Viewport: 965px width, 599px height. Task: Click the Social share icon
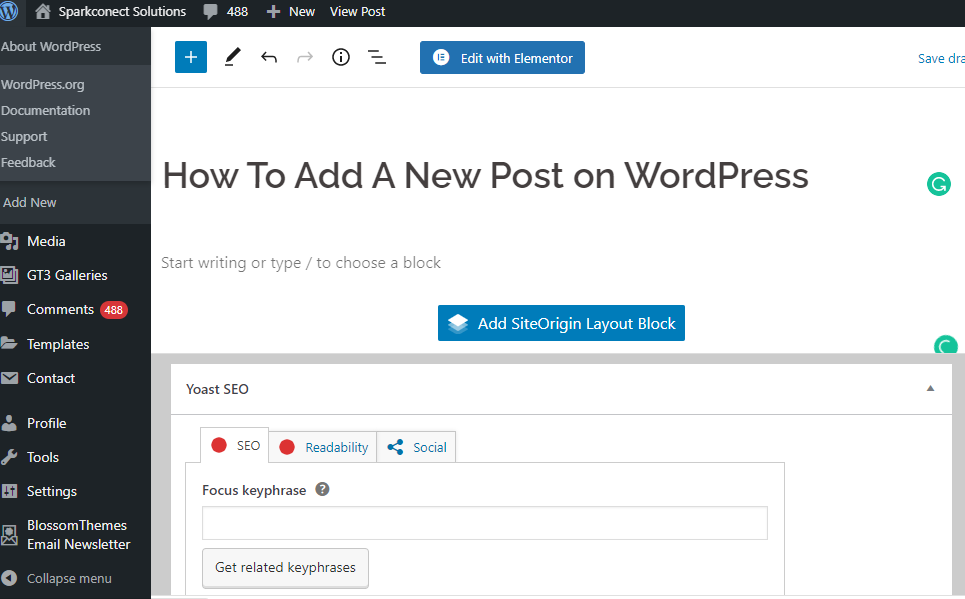[395, 447]
